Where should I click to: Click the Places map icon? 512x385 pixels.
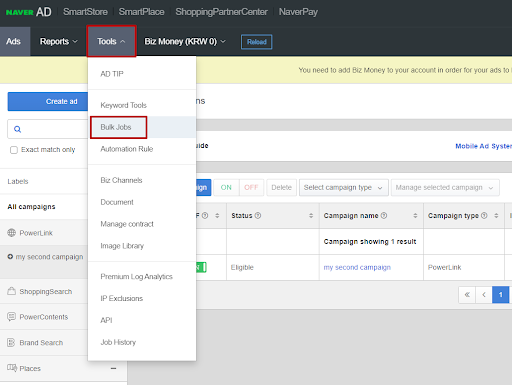point(12,368)
